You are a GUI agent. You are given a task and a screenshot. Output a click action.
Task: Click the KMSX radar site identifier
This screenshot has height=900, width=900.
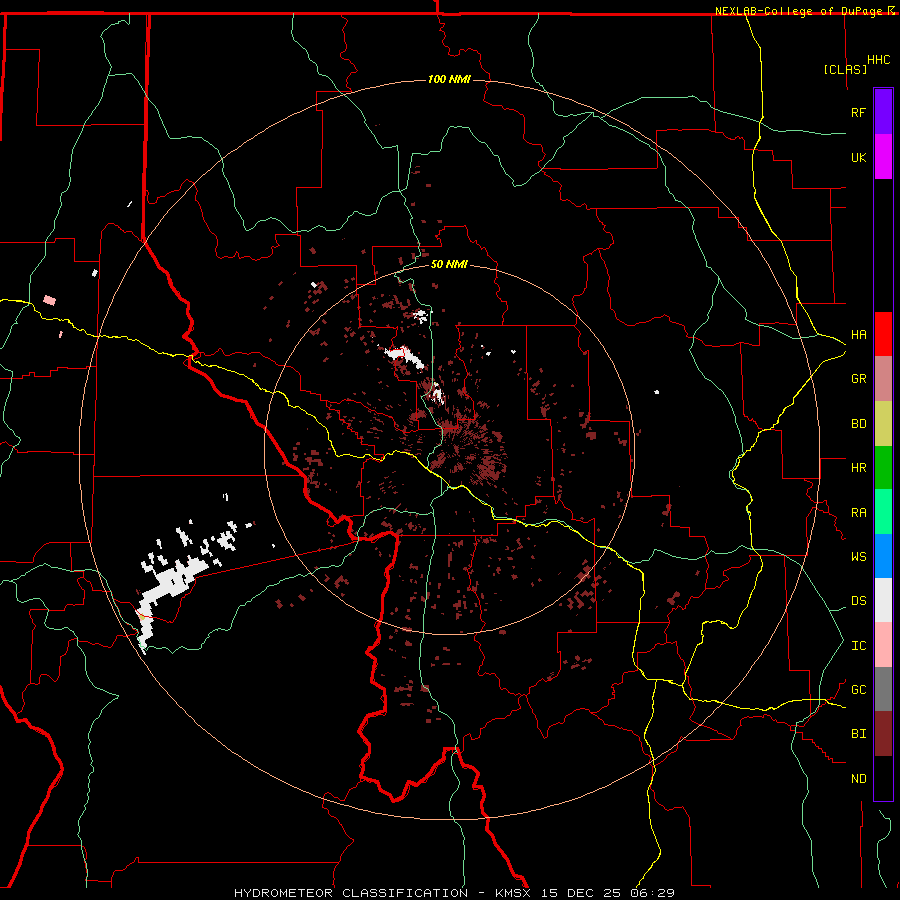click(513, 893)
